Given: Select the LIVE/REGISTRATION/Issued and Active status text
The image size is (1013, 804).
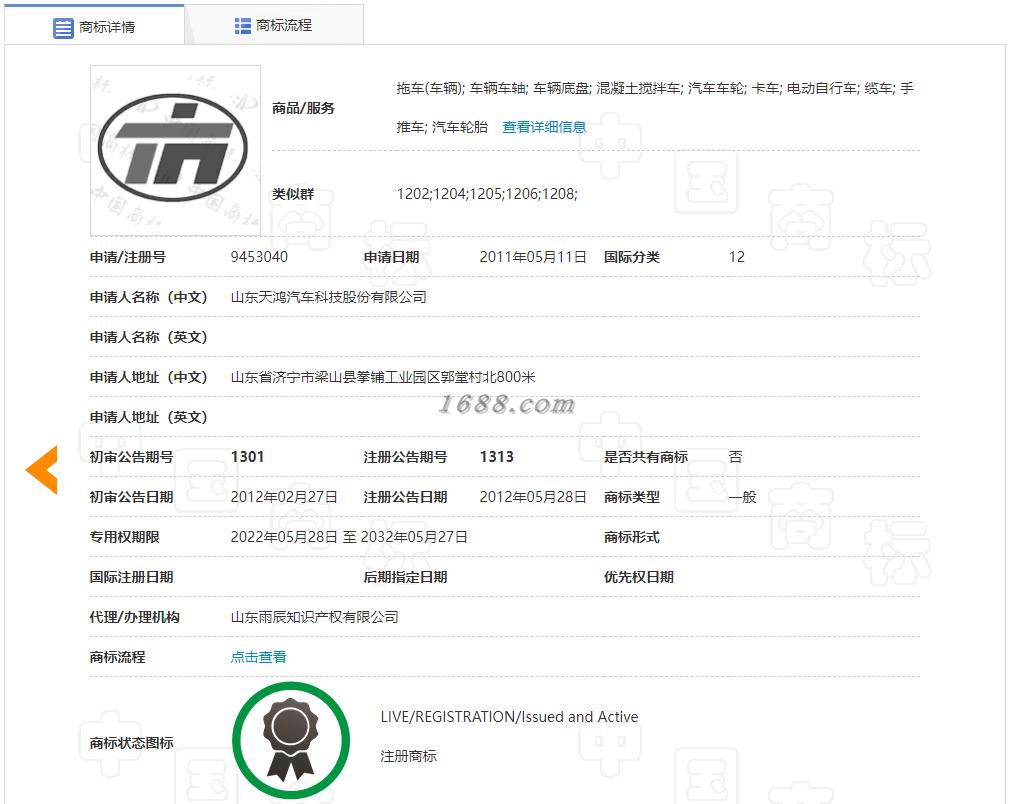Looking at the screenshot, I should tap(509, 717).
